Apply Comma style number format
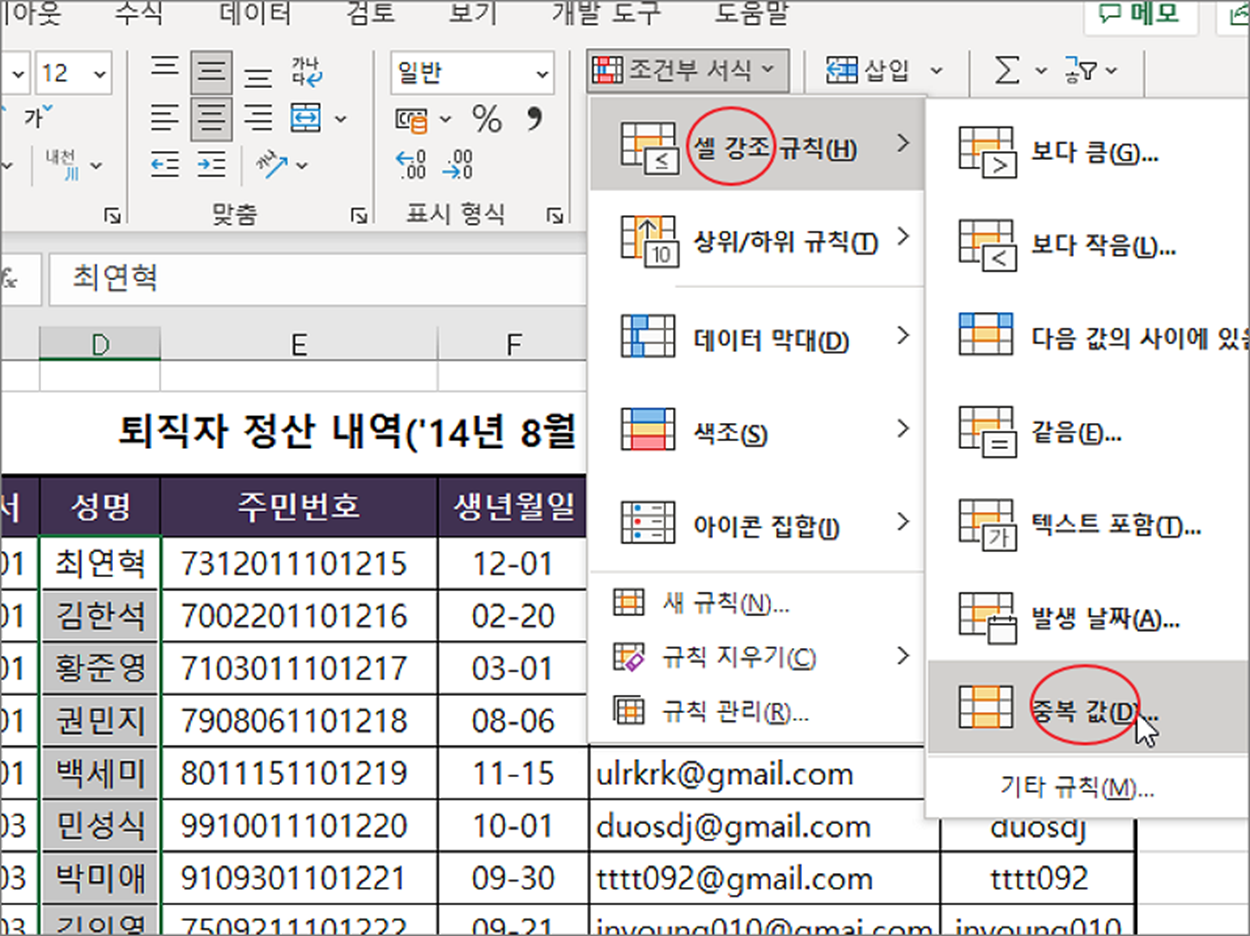The height and width of the screenshot is (936, 1250). coord(534,120)
